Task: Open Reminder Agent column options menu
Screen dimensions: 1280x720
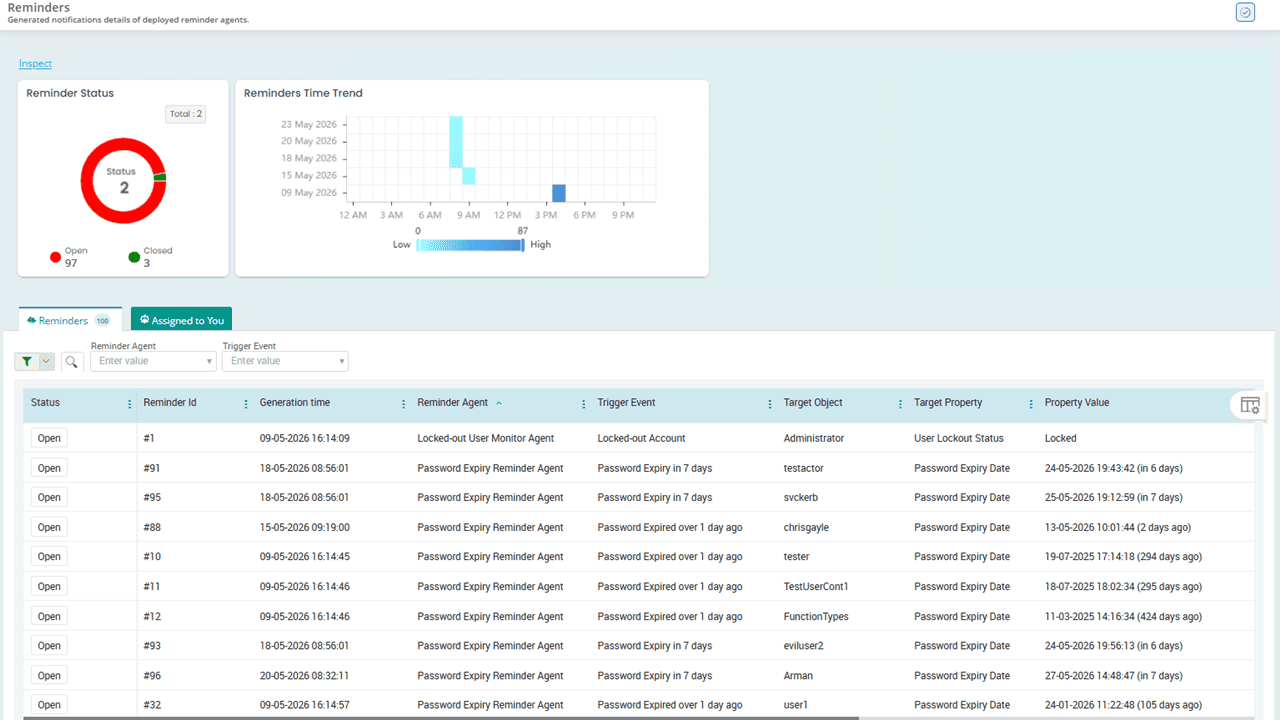Action: [584, 404]
